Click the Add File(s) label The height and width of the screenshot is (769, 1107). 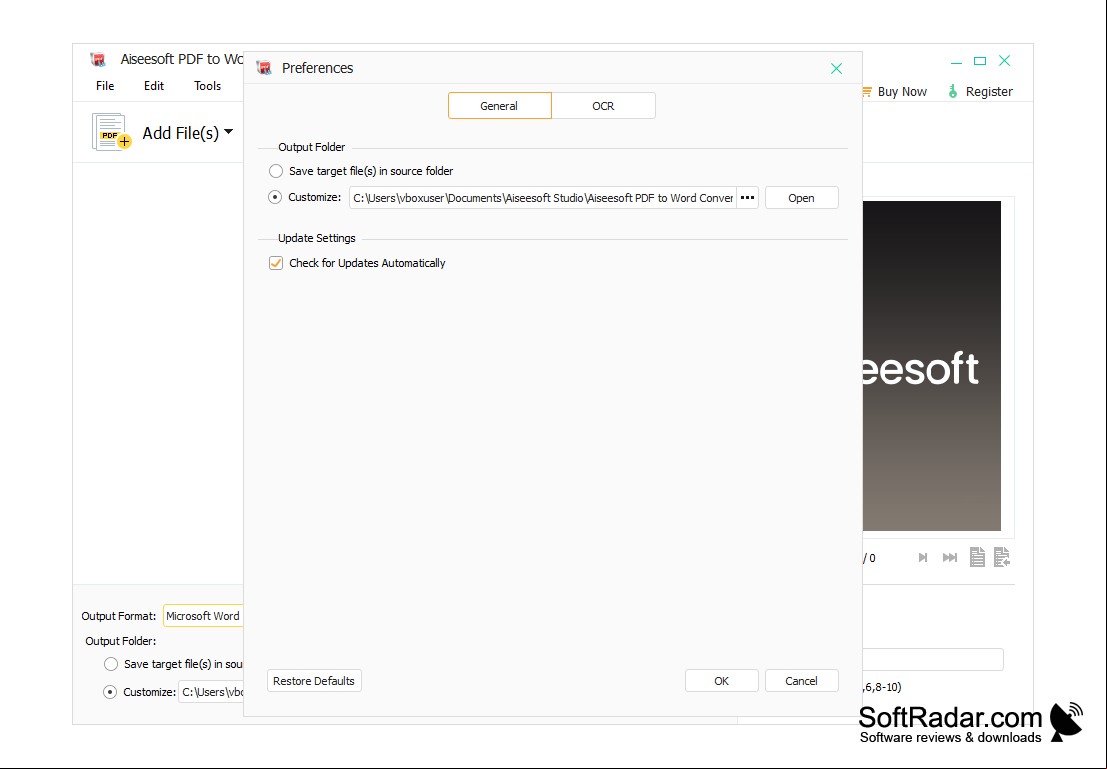pyautogui.click(x=181, y=133)
